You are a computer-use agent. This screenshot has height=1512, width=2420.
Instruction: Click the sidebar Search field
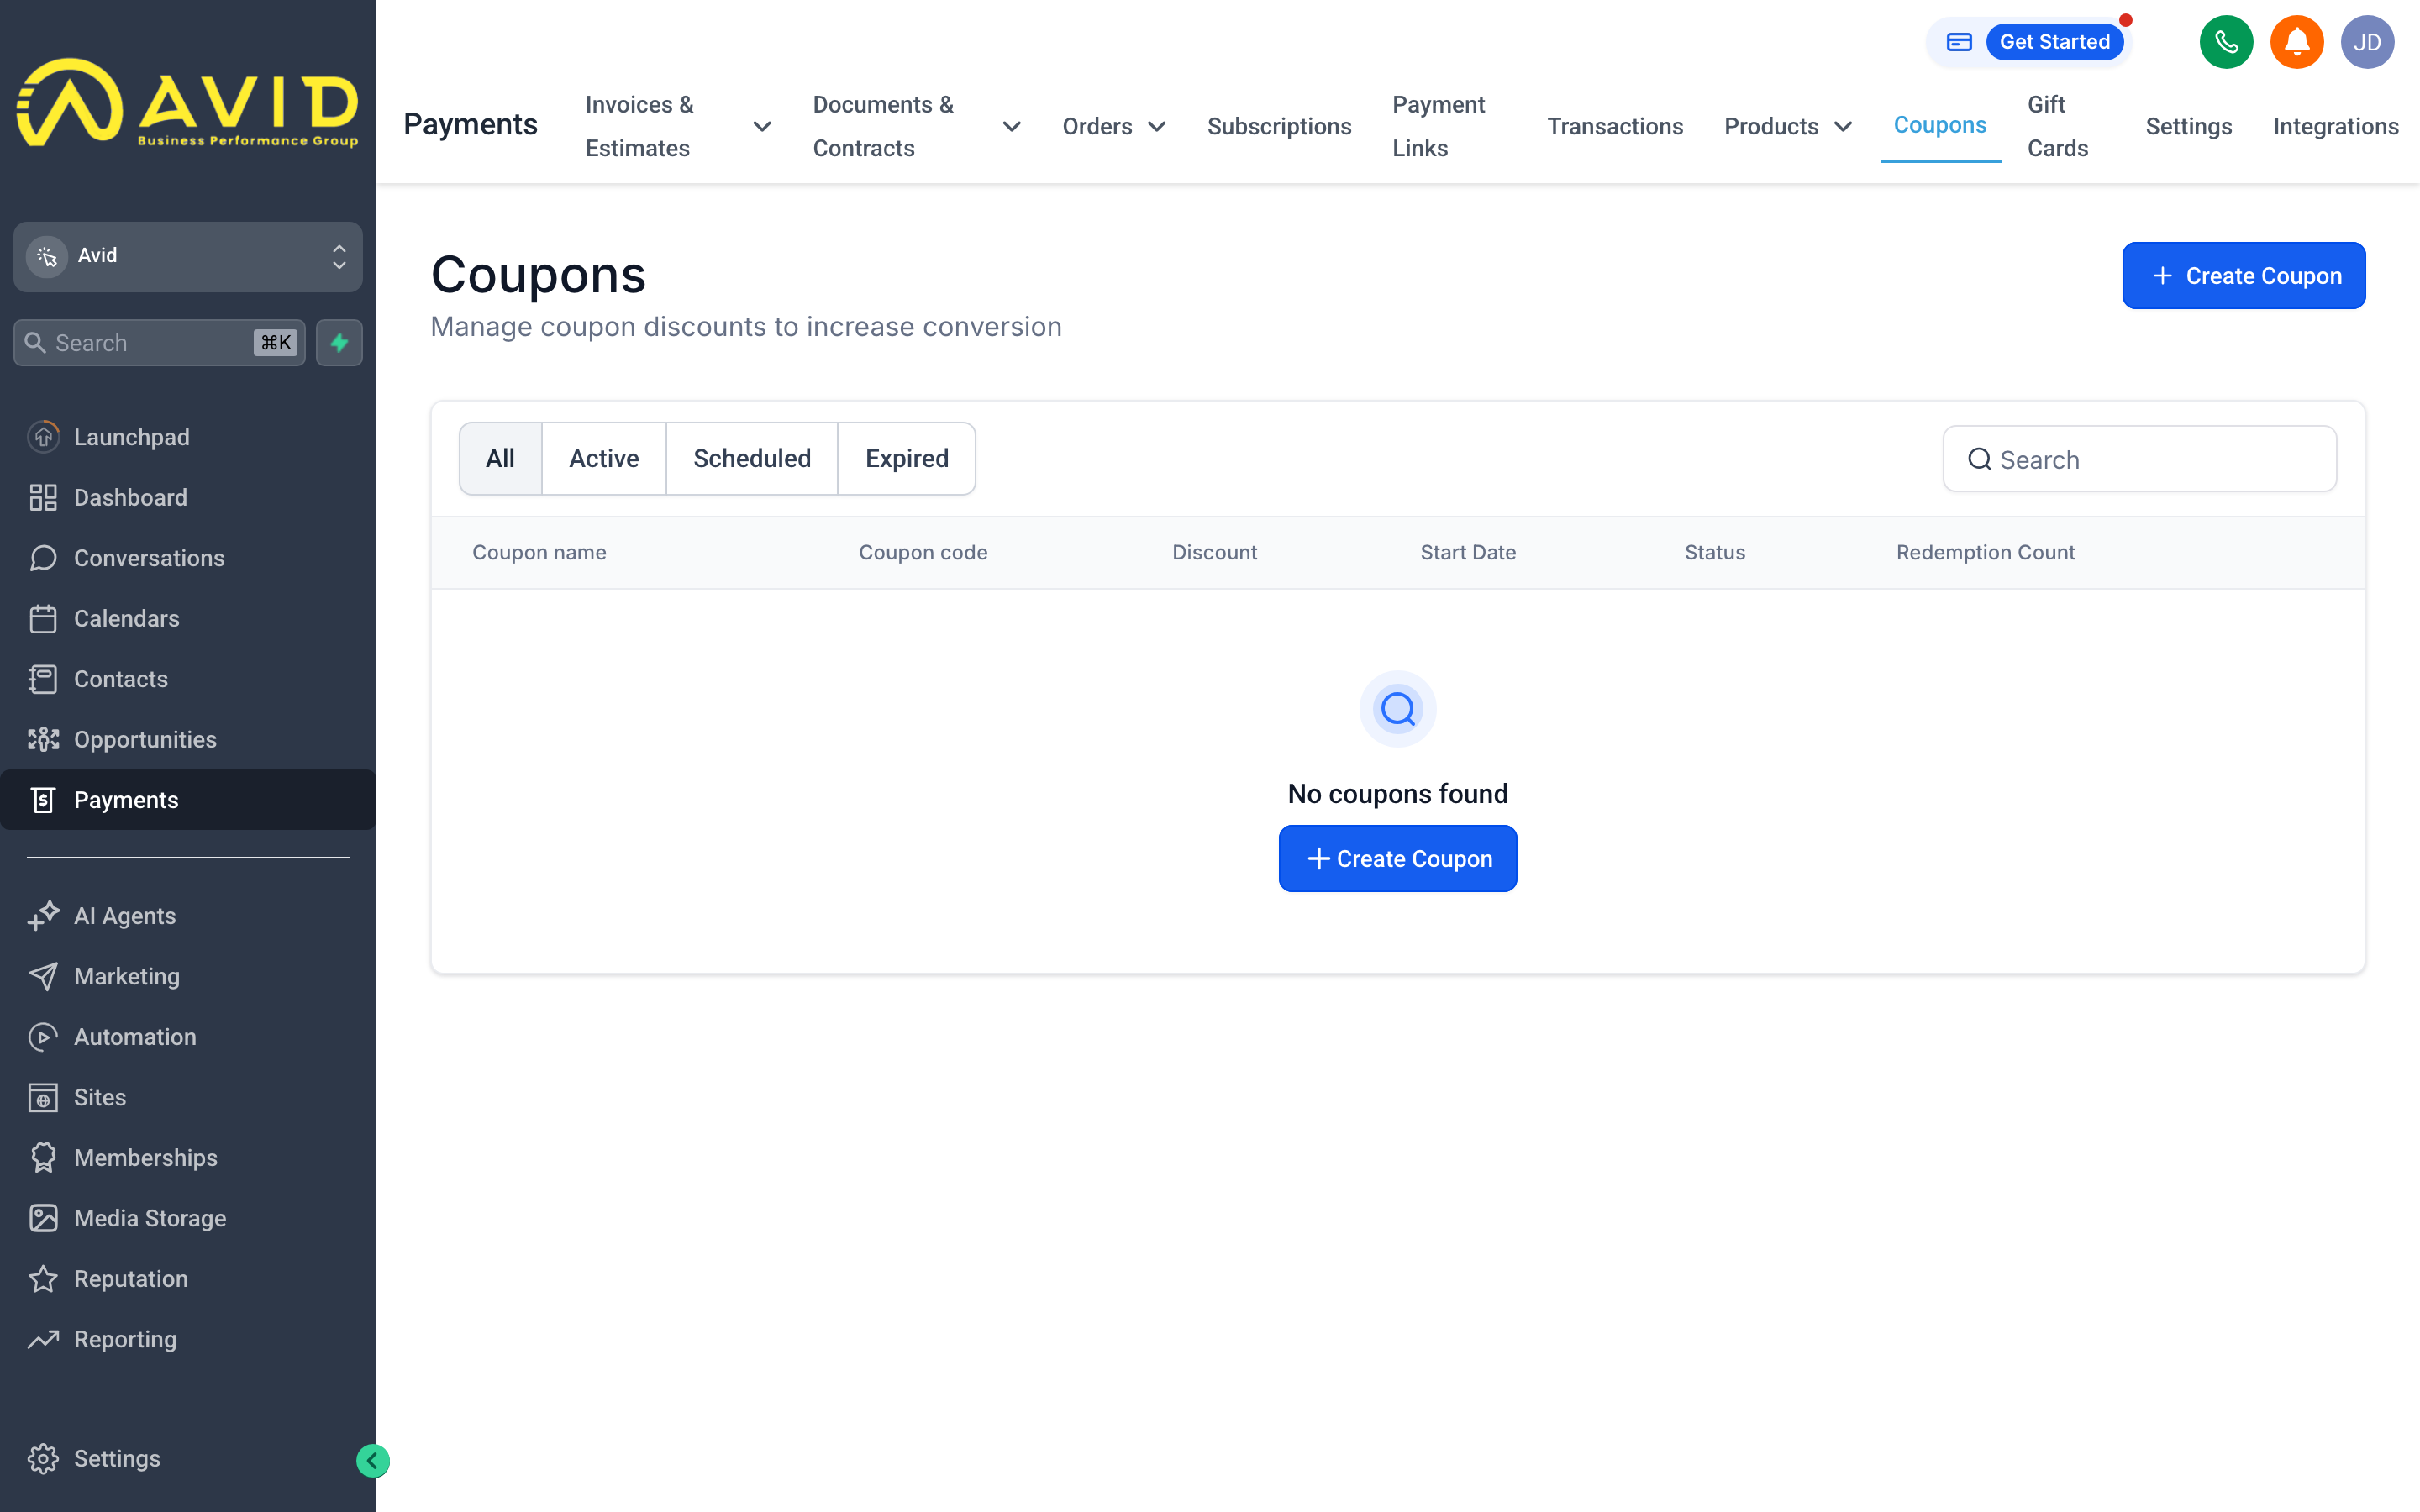(x=159, y=343)
